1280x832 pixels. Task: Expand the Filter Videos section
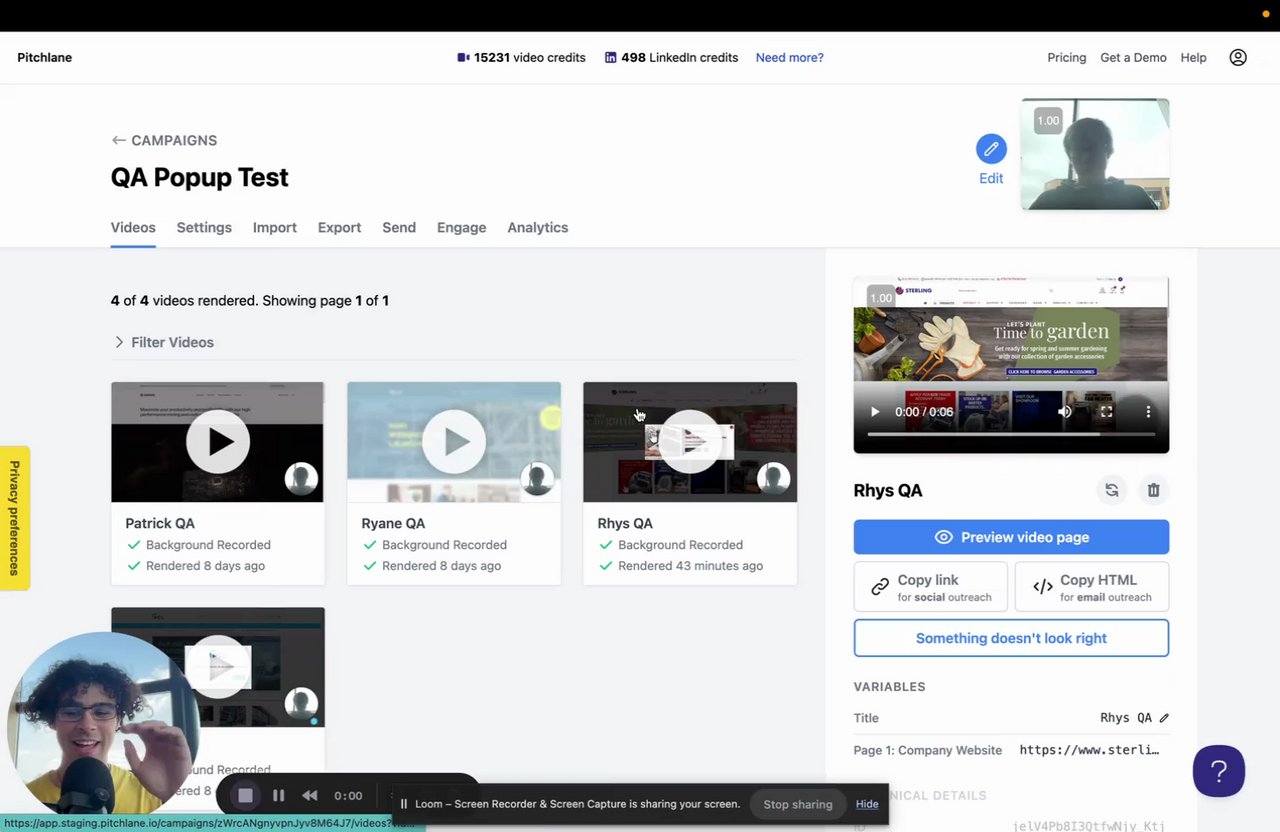(x=163, y=342)
